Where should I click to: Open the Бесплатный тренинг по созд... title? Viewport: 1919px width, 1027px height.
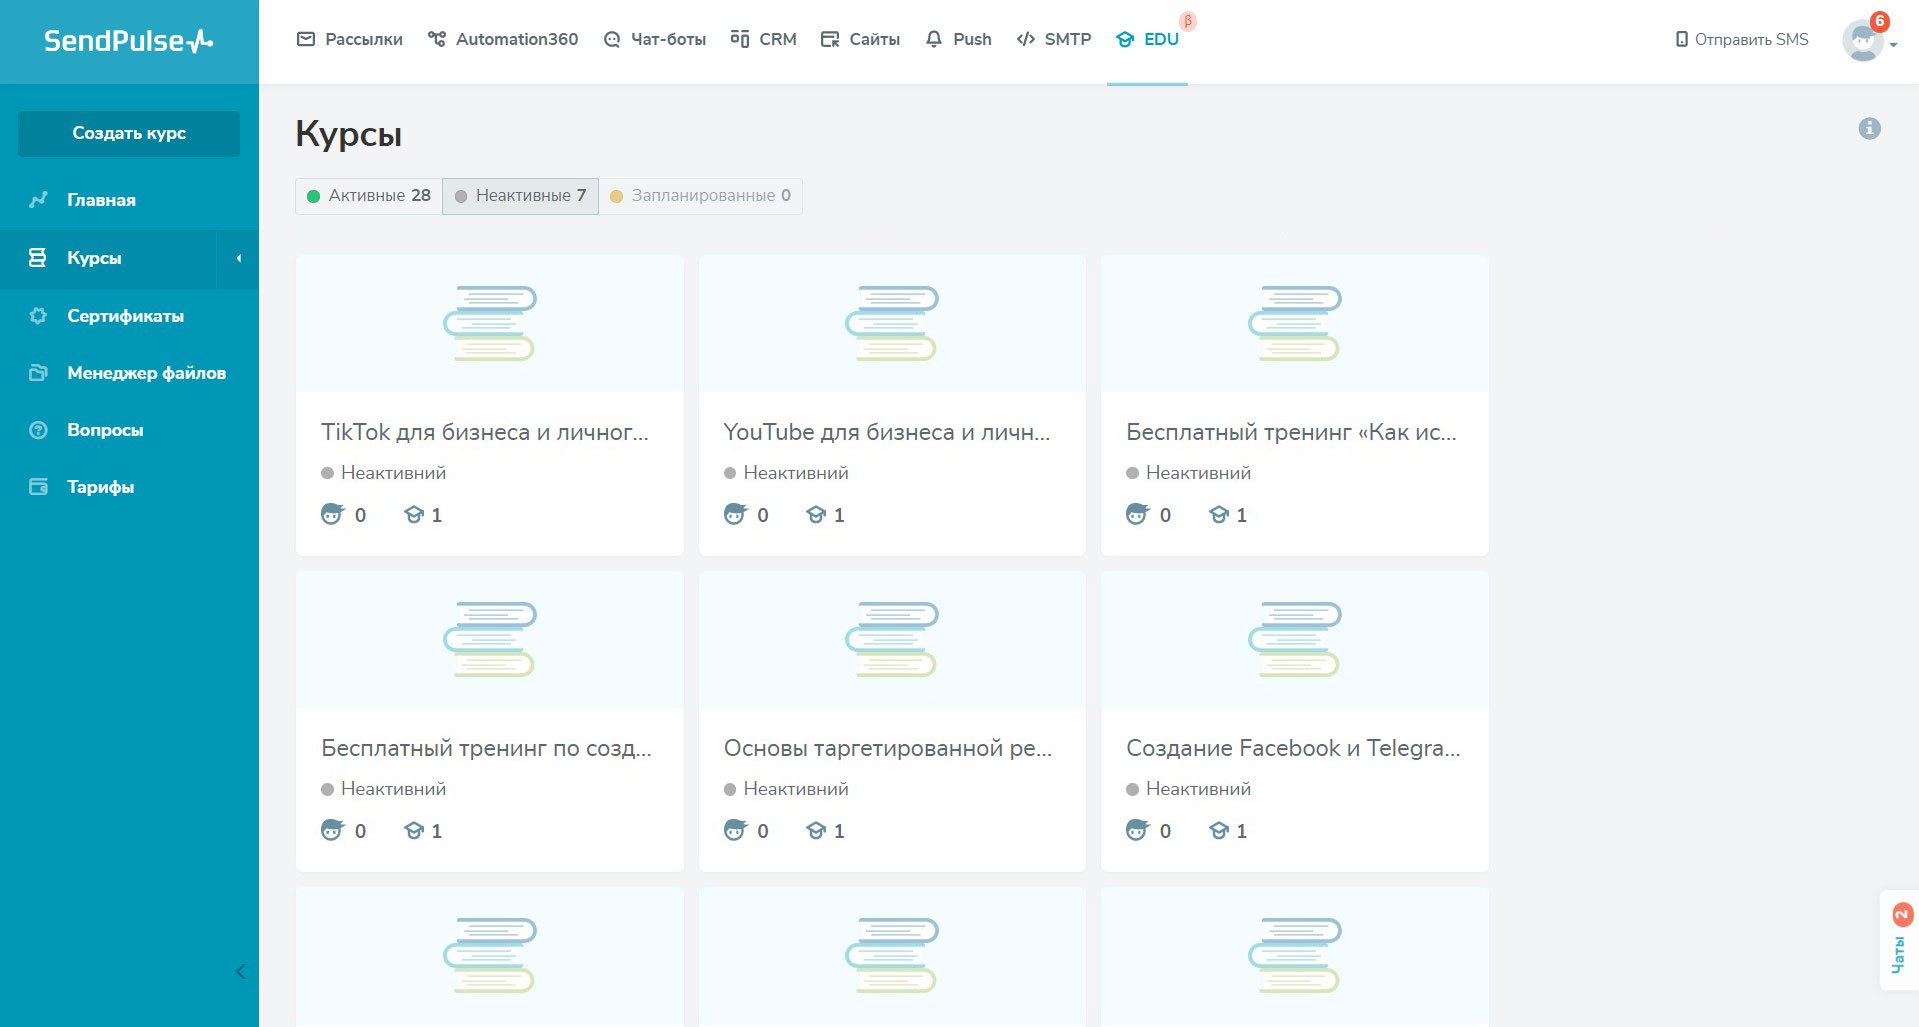click(x=486, y=748)
